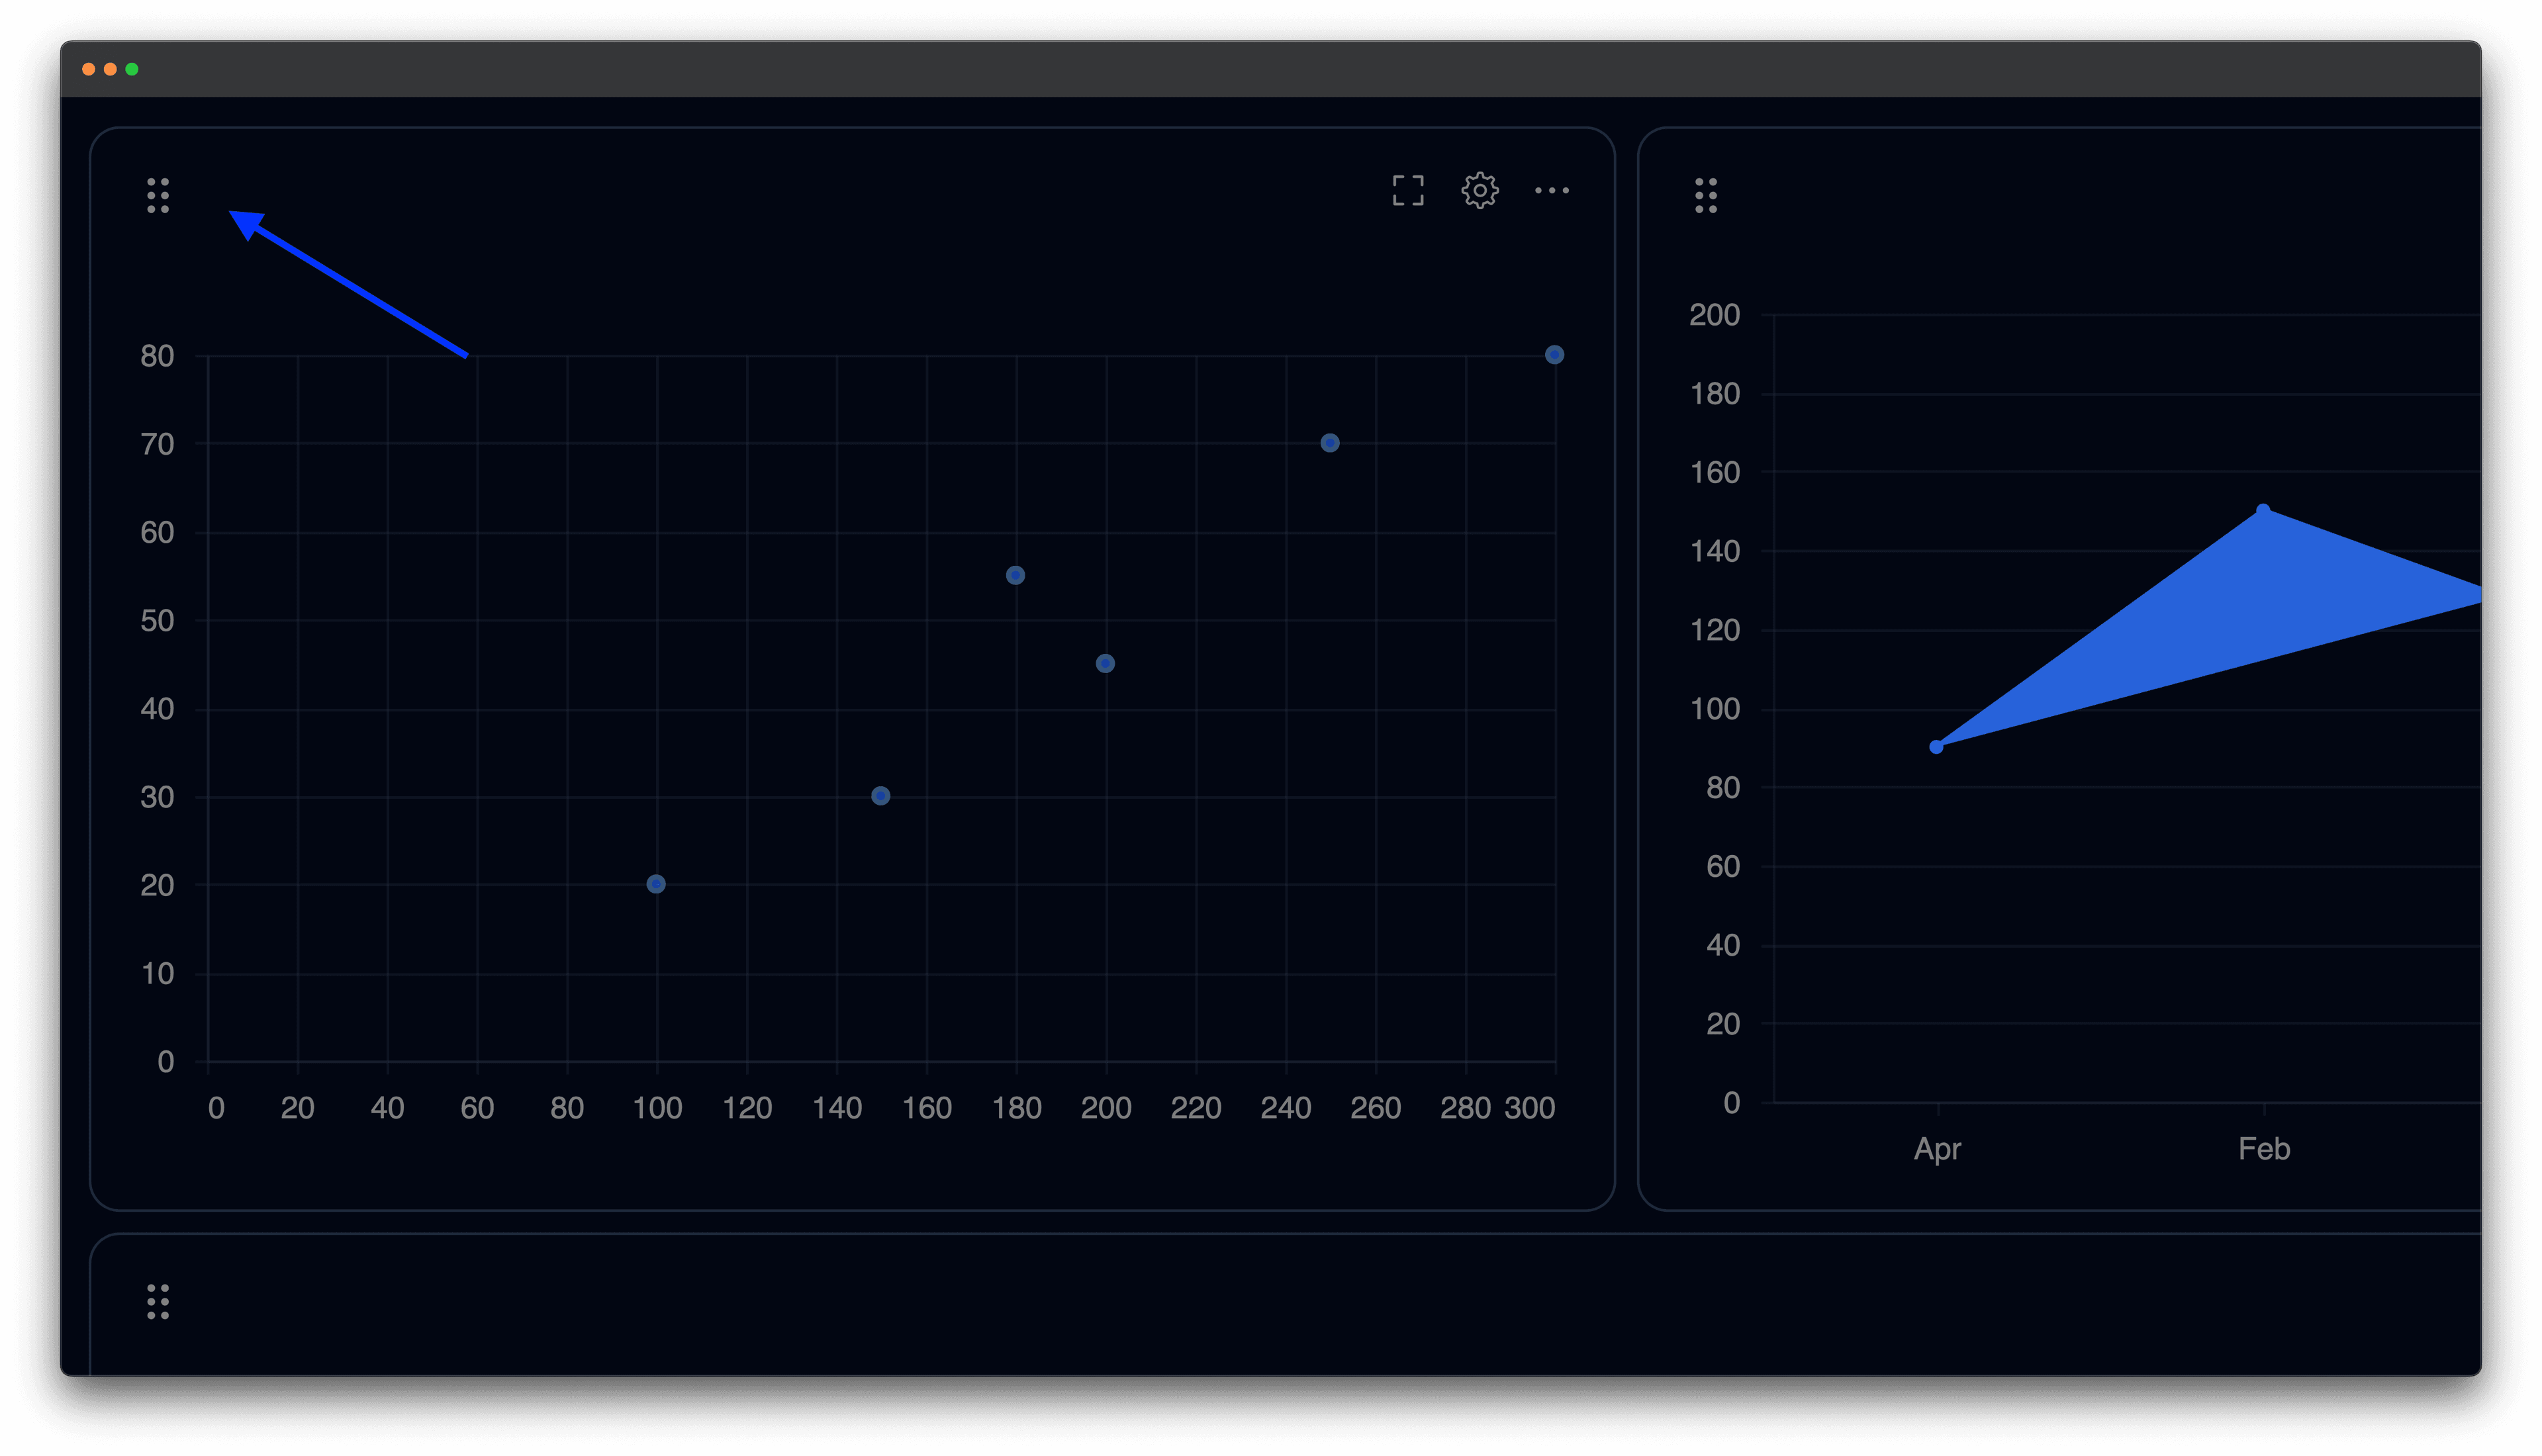Click the green window zoom button
This screenshot has height=1456, width=2542.
(132, 69)
